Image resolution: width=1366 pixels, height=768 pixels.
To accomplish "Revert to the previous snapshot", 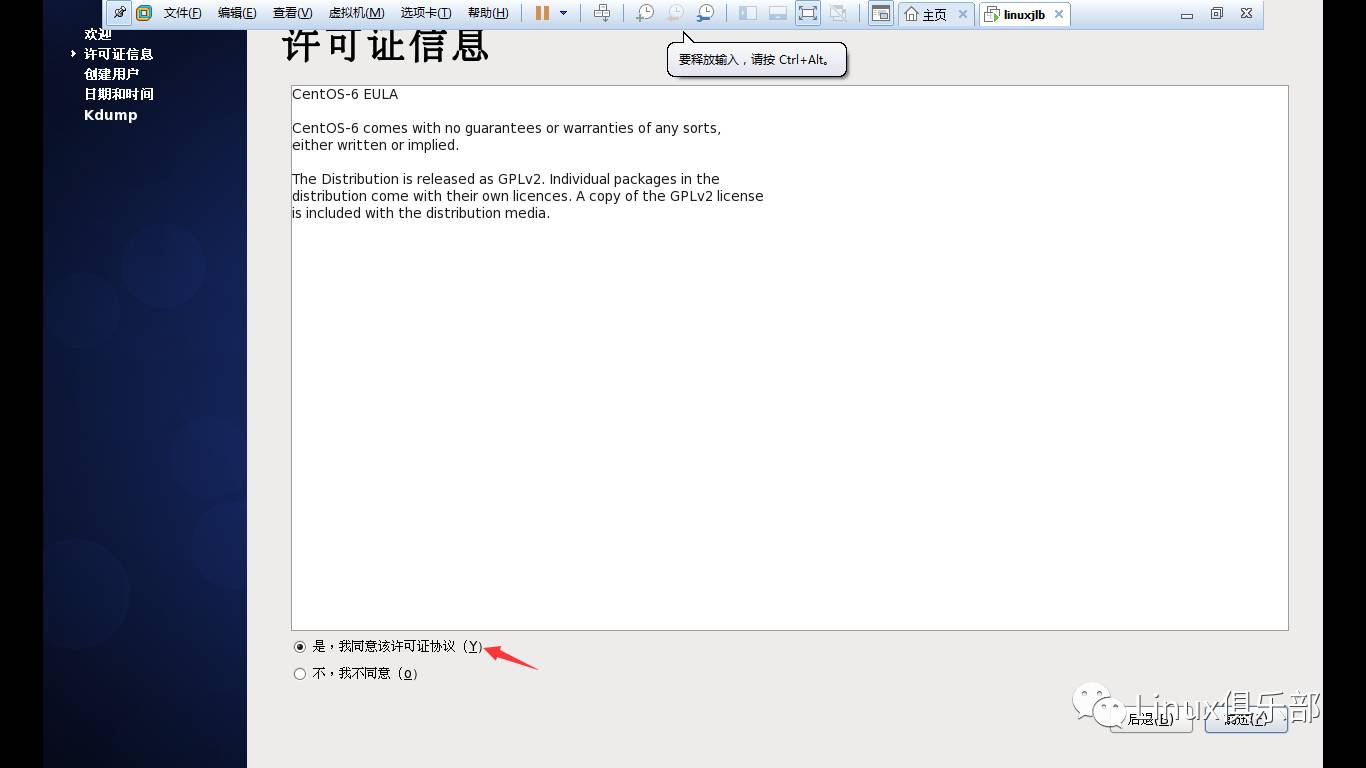I will coord(675,13).
